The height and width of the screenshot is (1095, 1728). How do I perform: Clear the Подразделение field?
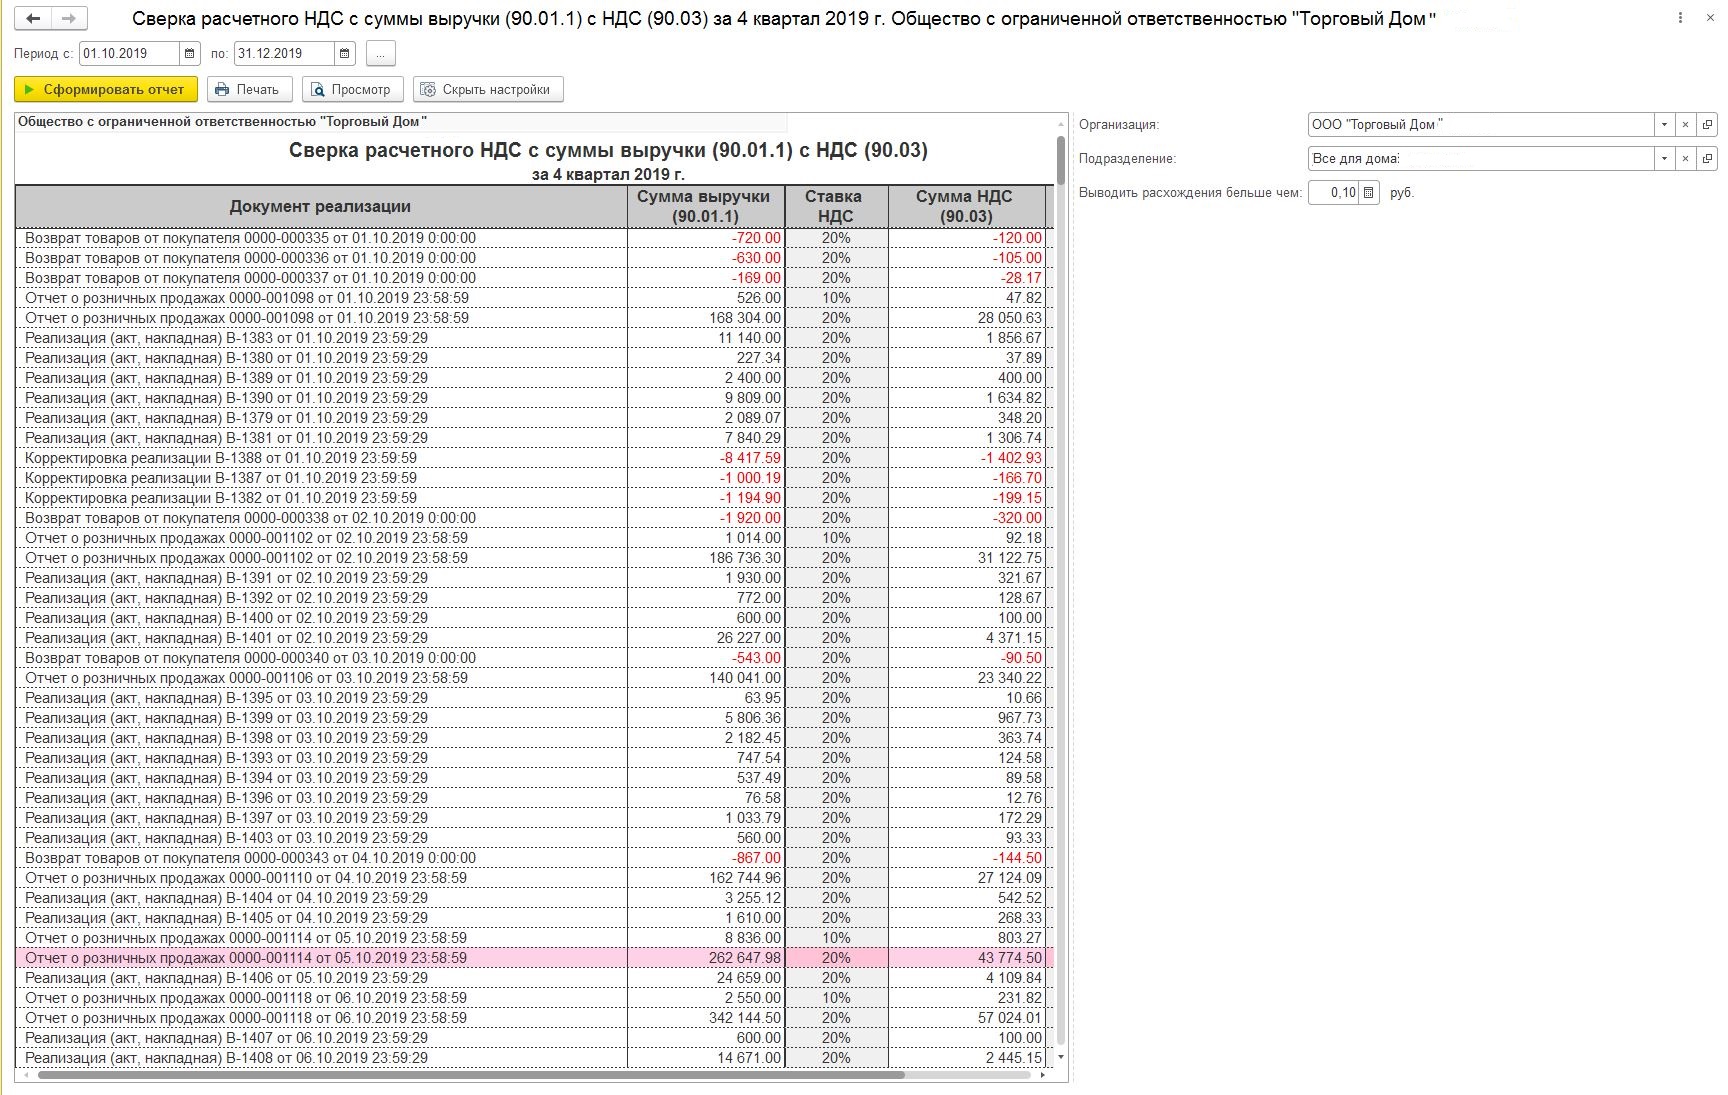click(x=1685, y=158)
